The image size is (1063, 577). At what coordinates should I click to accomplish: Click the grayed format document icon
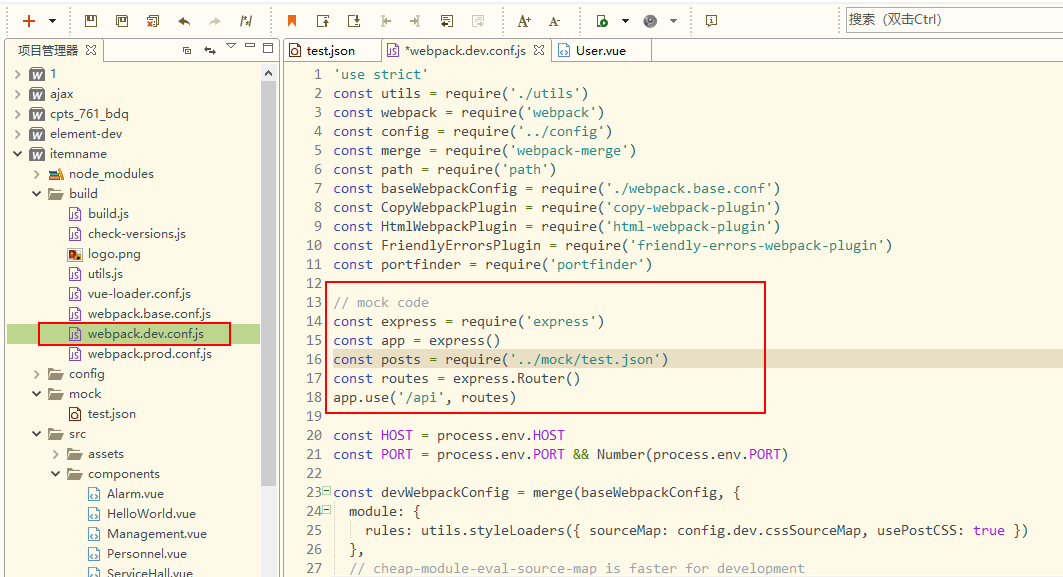(x=478, y=21)
